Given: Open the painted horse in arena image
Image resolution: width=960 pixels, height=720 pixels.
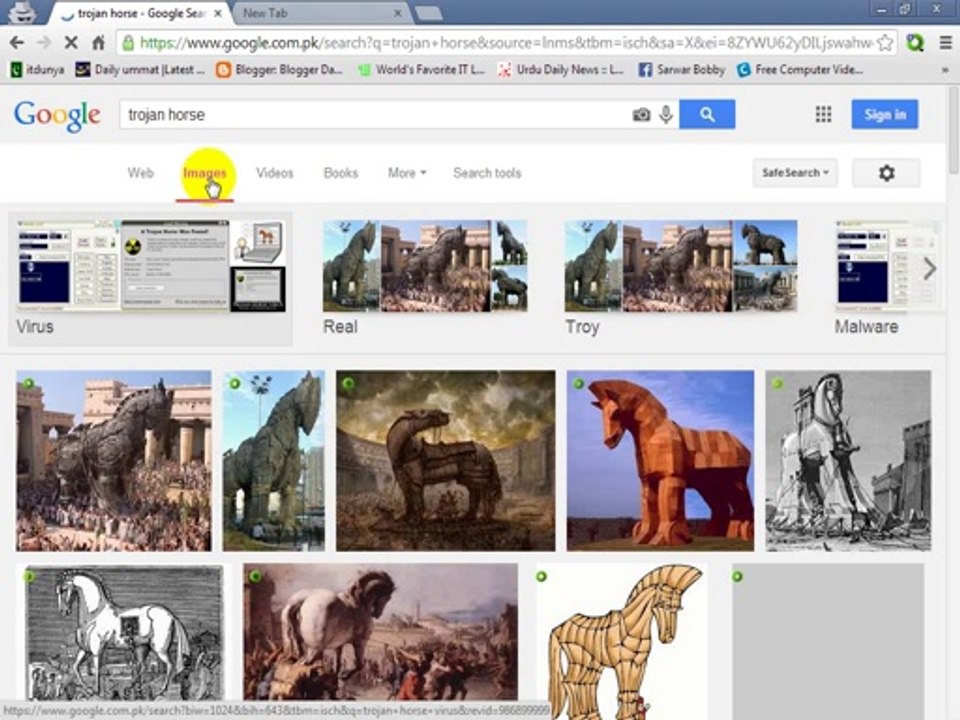Looking at the screenshot, I should (x=446, y=460).
